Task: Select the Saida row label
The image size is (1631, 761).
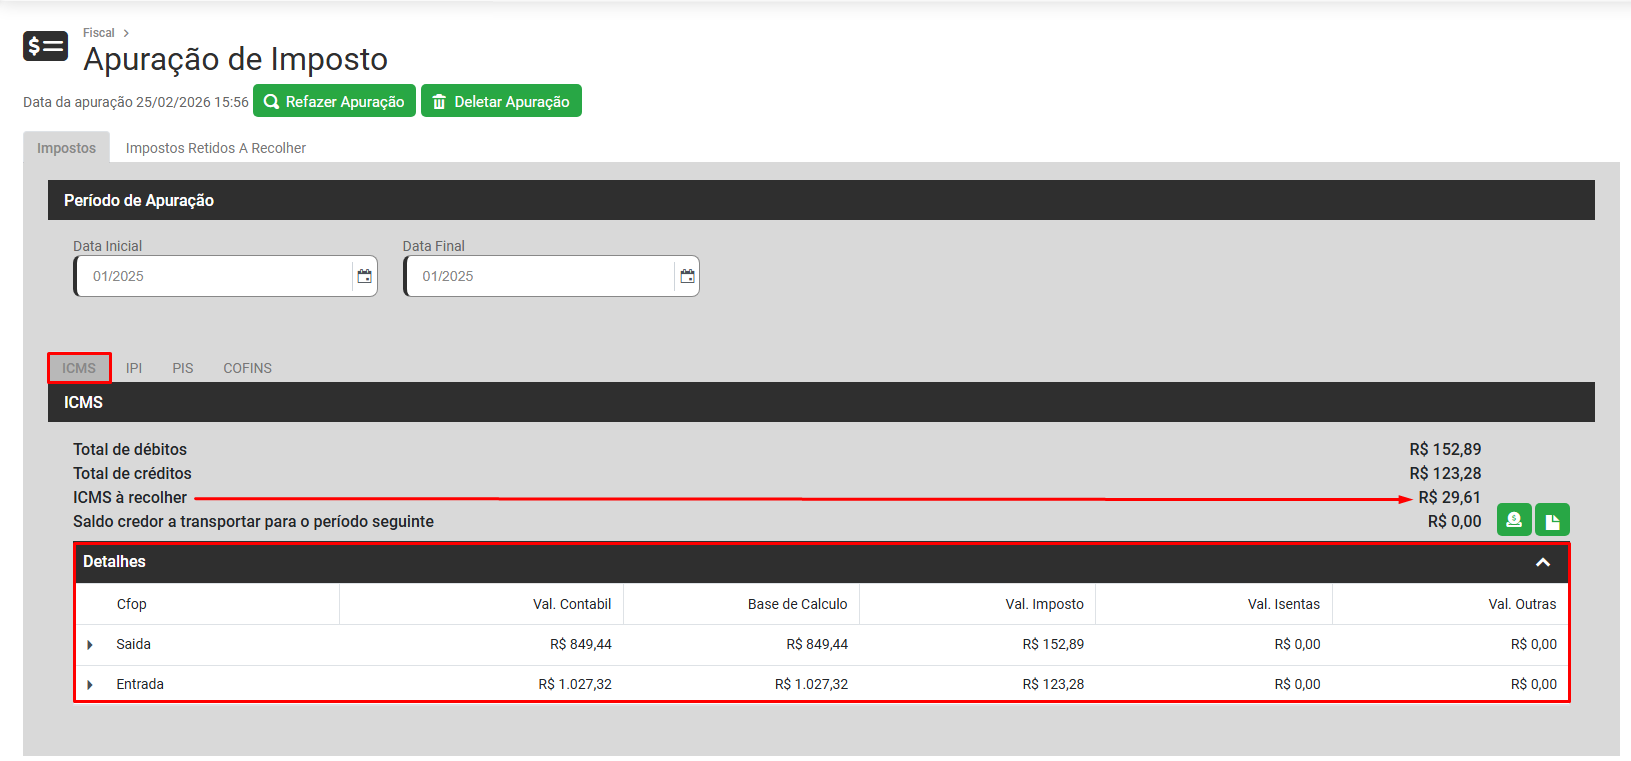Action: tap(133, 644)
